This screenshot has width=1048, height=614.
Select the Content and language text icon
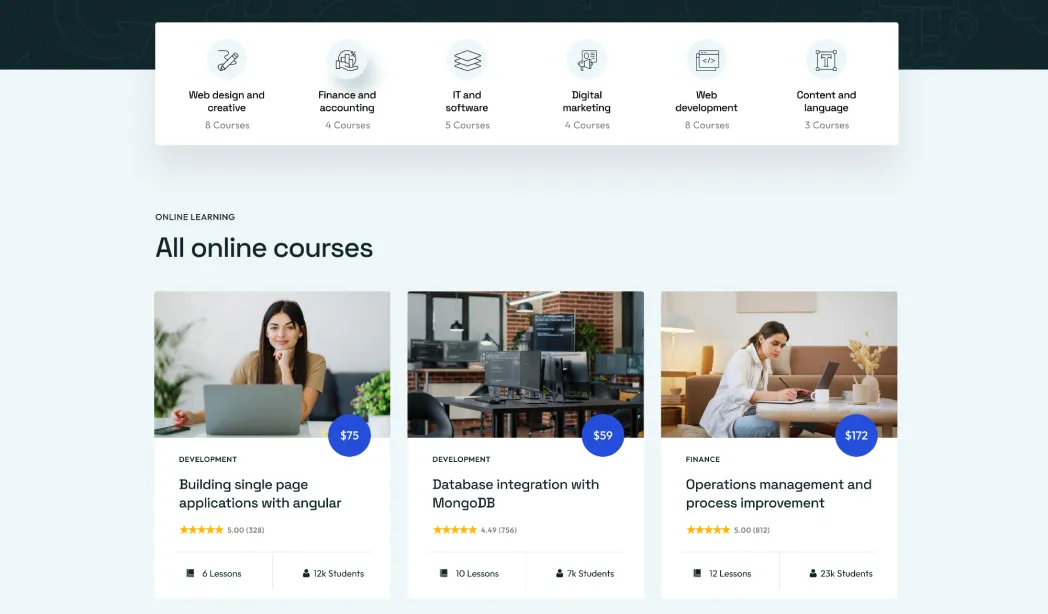pyautogui.click(x=826, y=60)
